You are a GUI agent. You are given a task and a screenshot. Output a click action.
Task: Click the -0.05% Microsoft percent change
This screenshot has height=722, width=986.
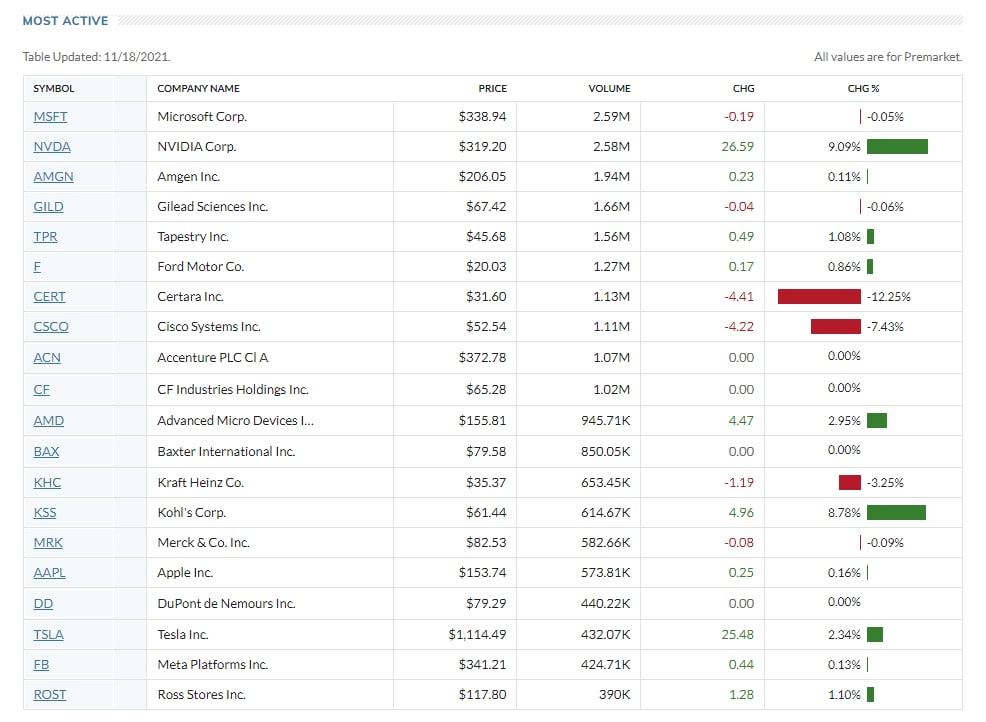point(885,116)
